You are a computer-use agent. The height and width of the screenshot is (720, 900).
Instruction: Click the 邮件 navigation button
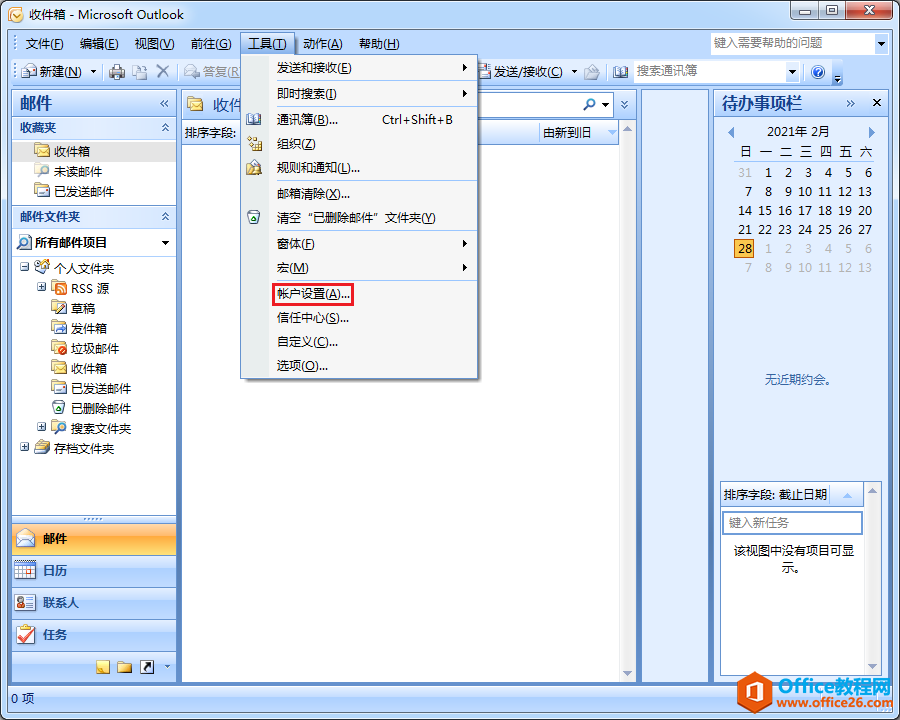[x=94, y=539]
